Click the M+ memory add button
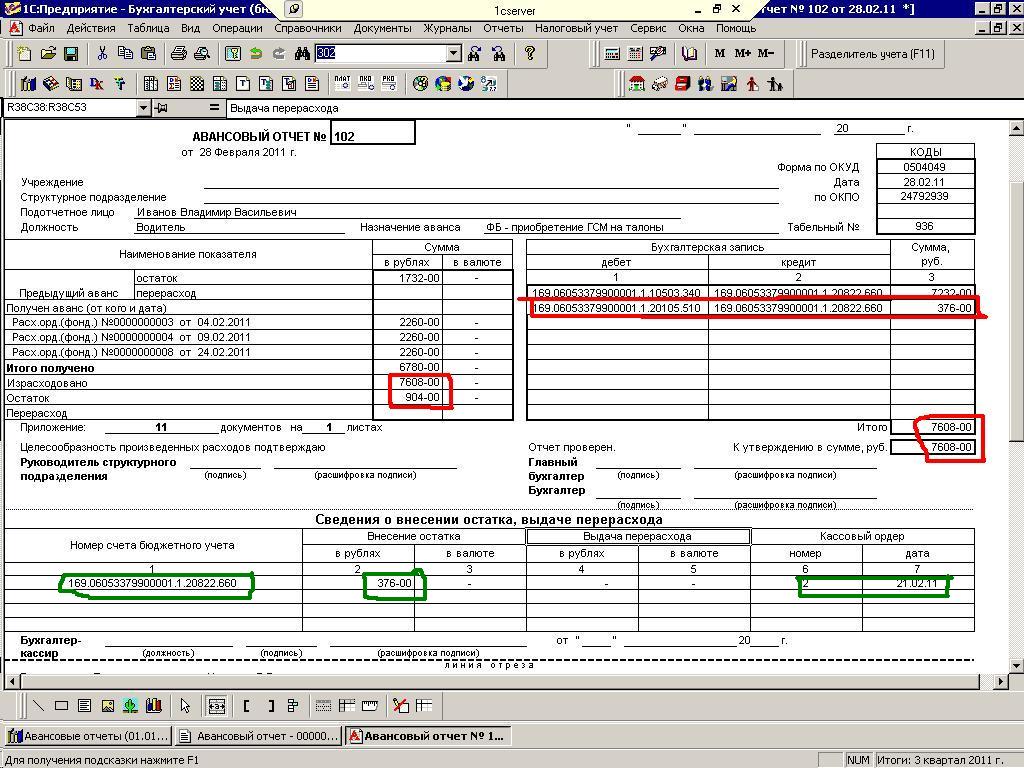The image size is (1024, 768). (742, 54)
